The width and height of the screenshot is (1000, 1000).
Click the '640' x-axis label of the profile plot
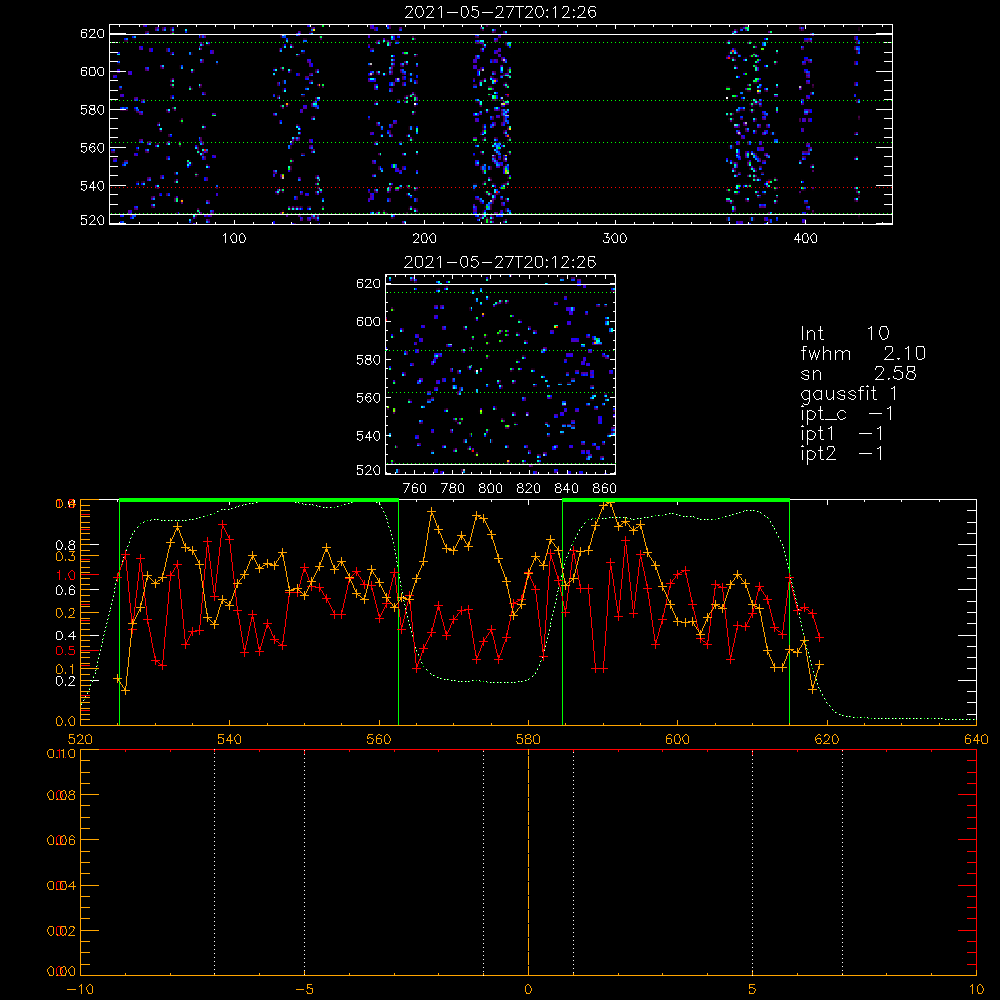(976, 739)
